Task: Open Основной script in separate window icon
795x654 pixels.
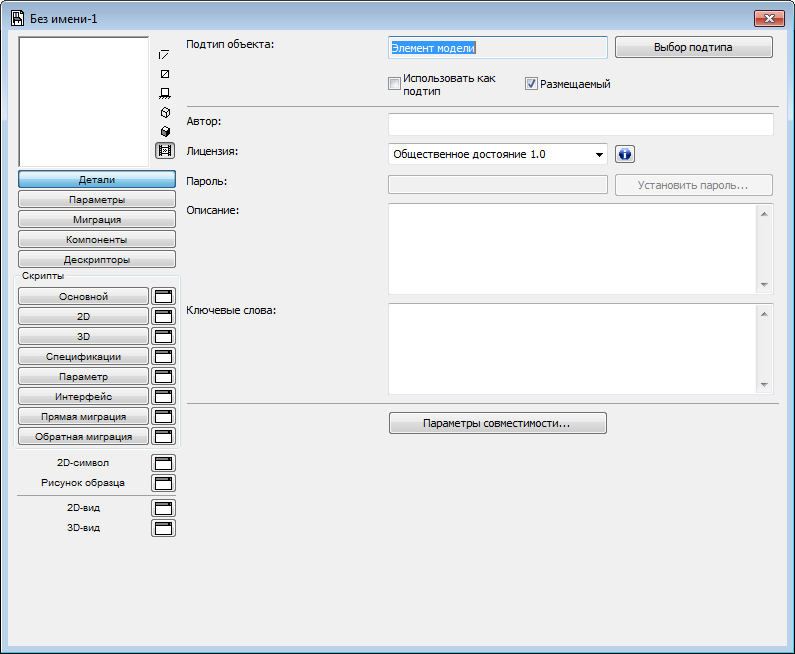Action: 163,297
